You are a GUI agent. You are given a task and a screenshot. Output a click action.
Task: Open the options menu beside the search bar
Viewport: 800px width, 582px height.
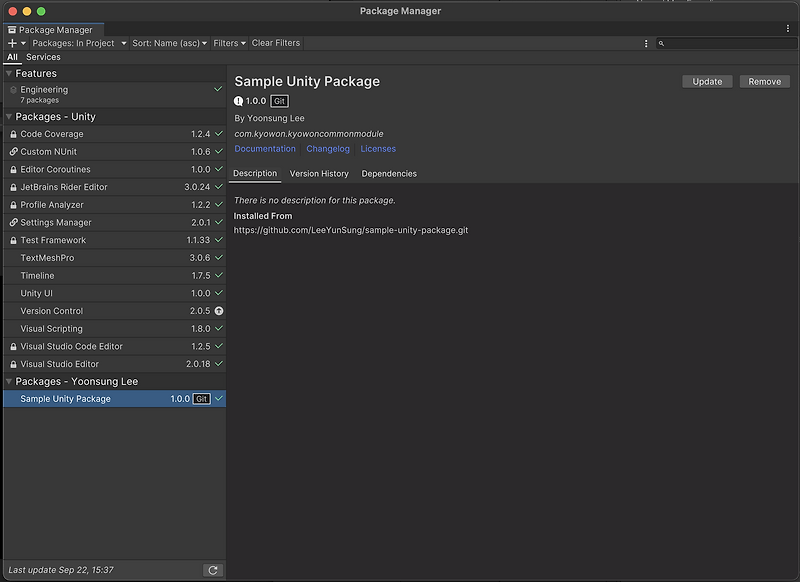click(645, 43)
